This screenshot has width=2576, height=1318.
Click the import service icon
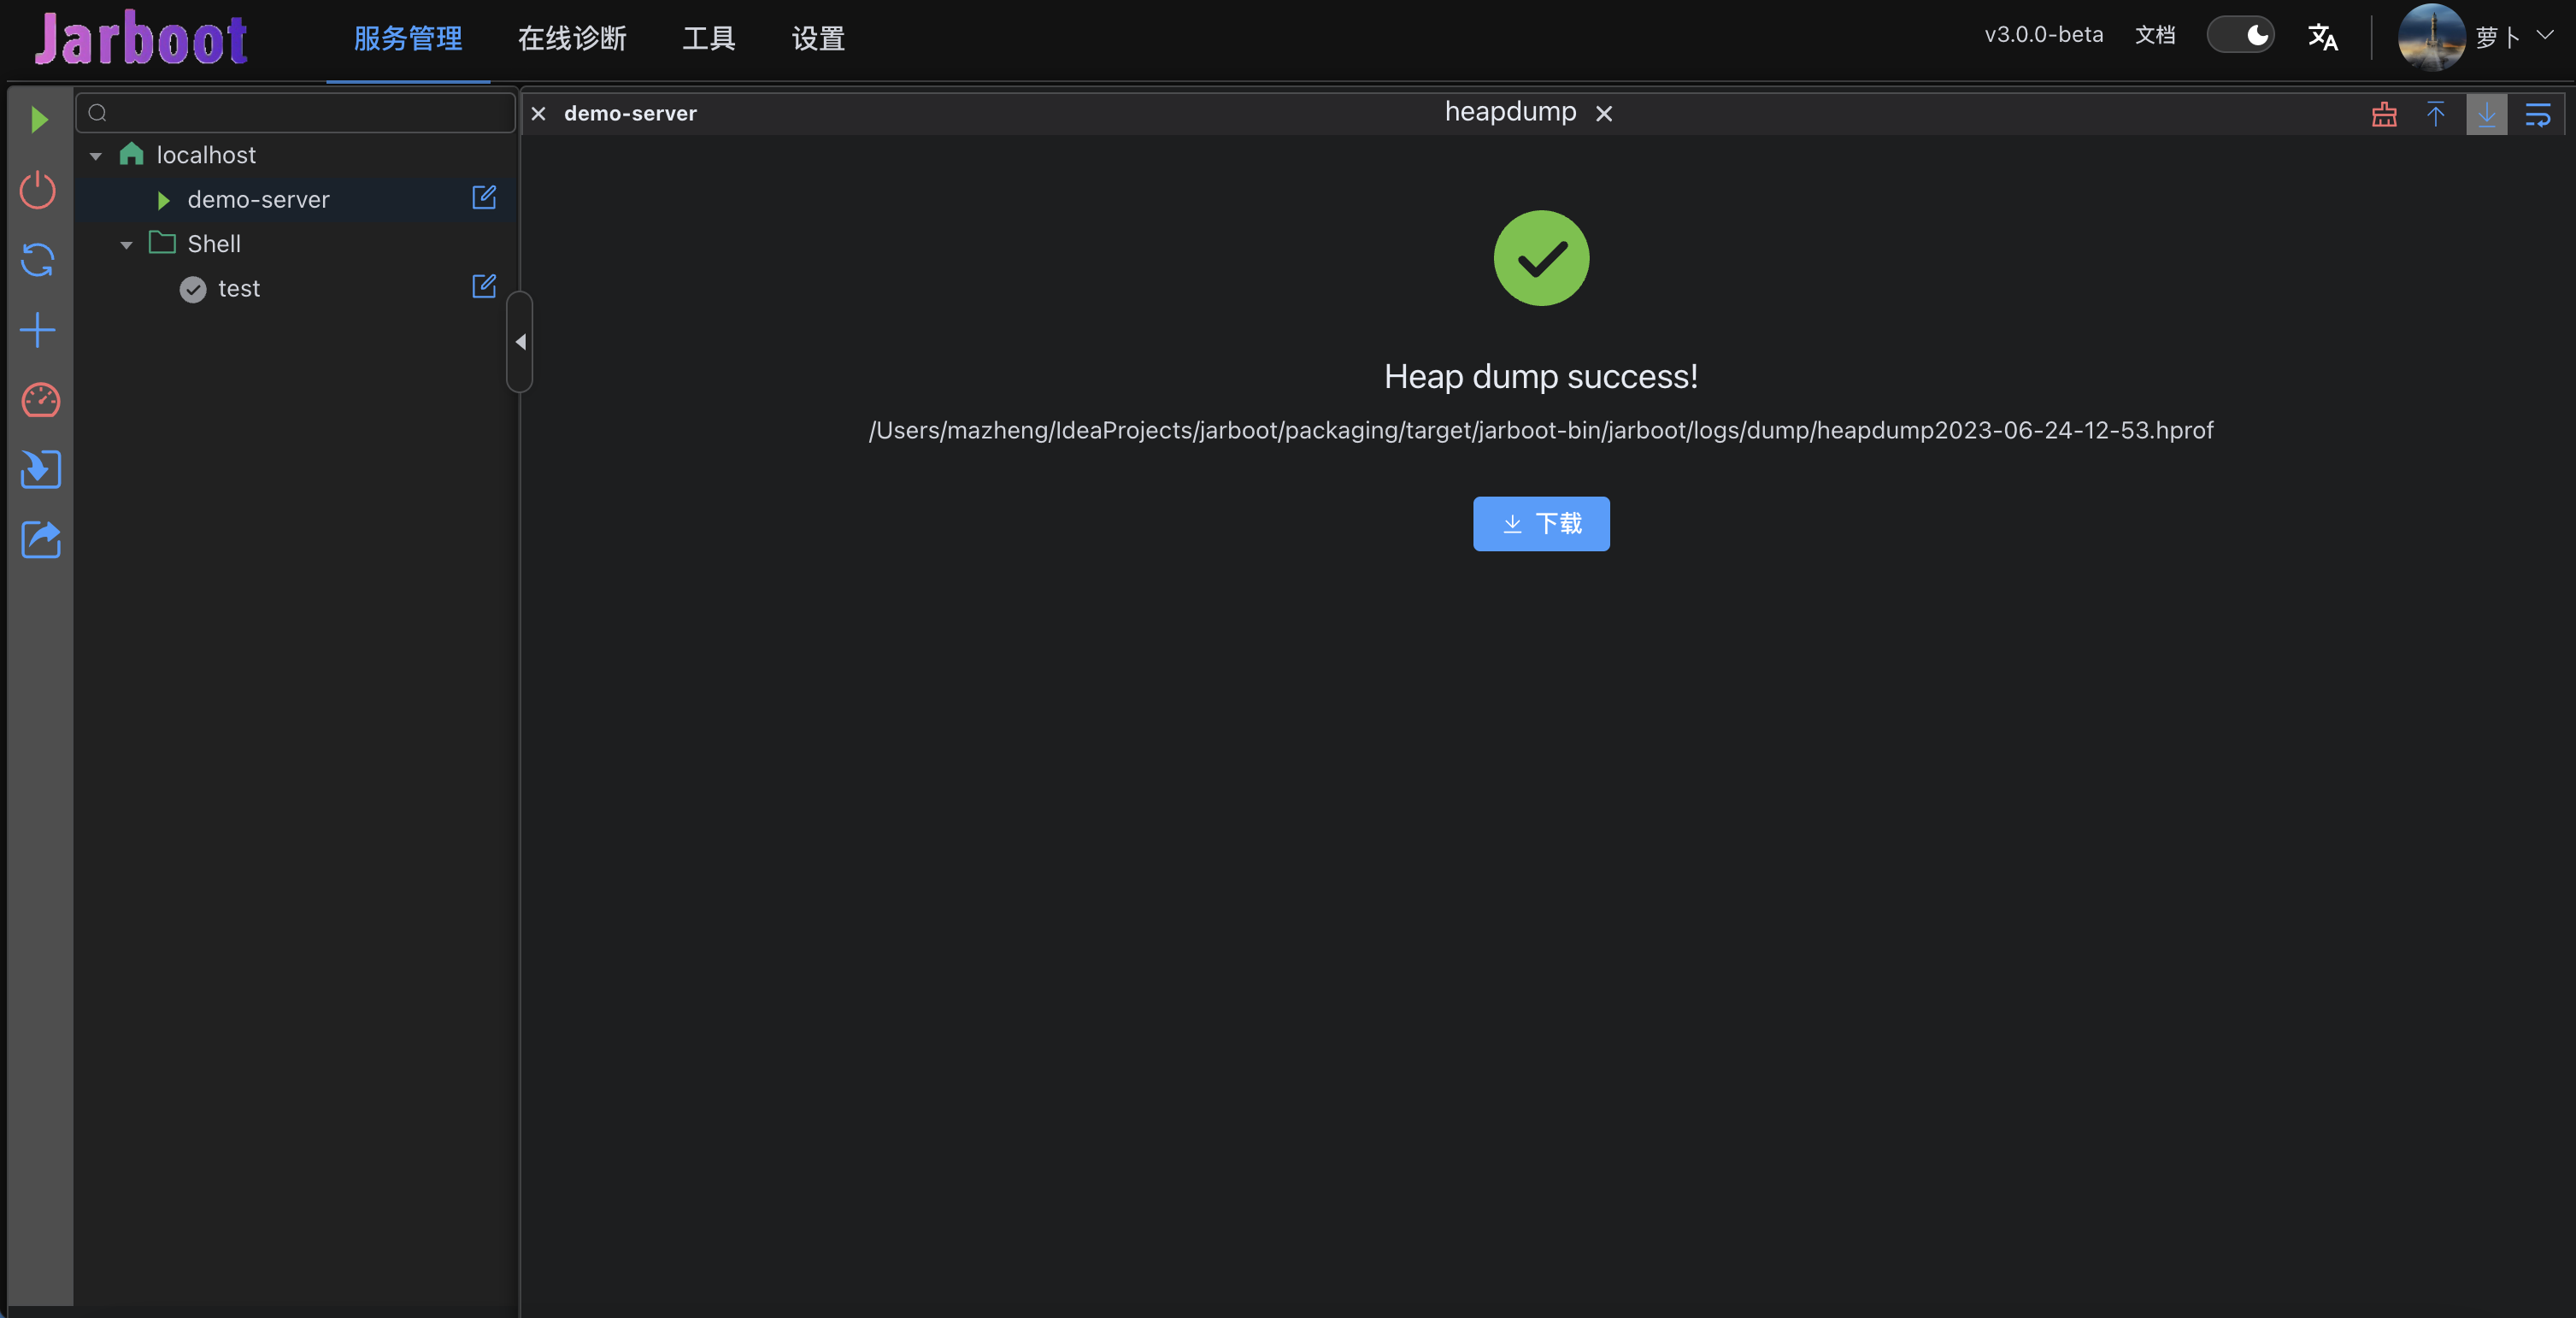40,470
